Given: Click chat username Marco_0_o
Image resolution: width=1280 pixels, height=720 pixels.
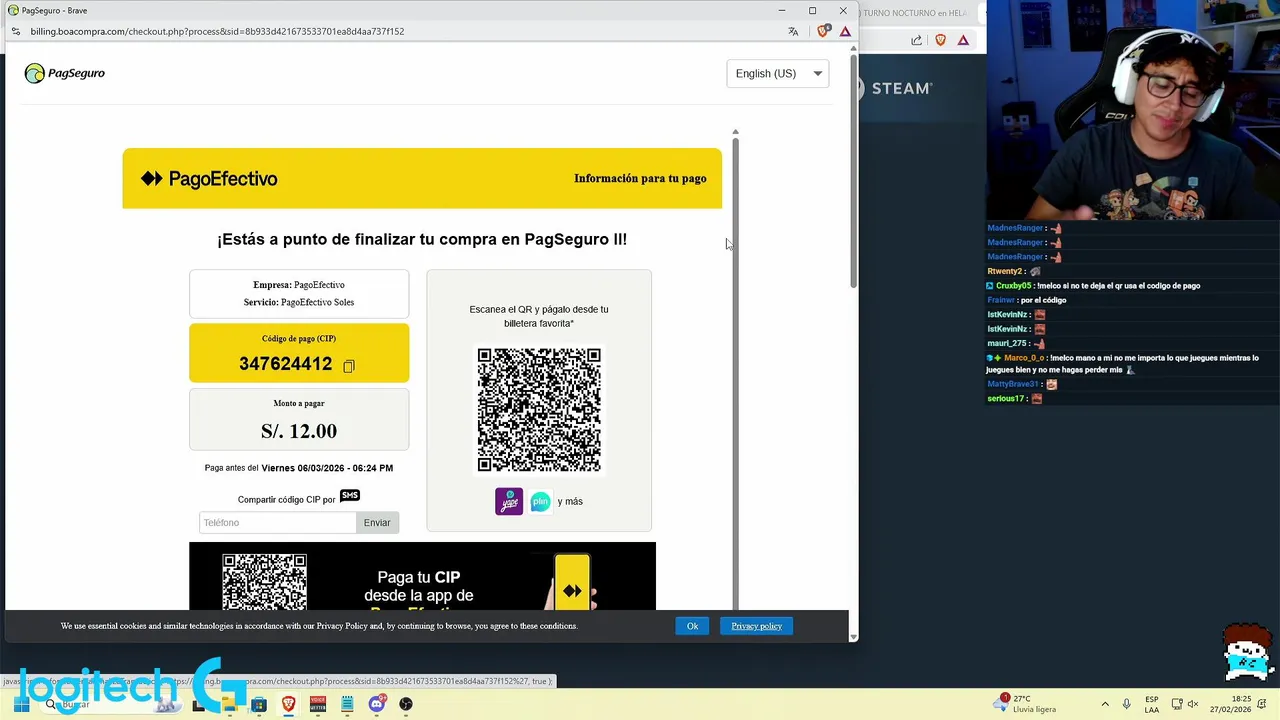Looking at the screenshot, I should coord(1024,358).
